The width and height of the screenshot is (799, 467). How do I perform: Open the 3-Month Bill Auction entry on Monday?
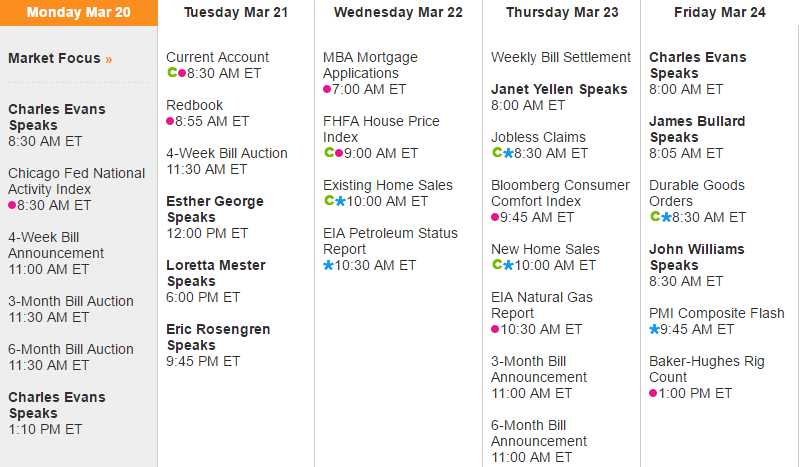click(x=70, y=301)
